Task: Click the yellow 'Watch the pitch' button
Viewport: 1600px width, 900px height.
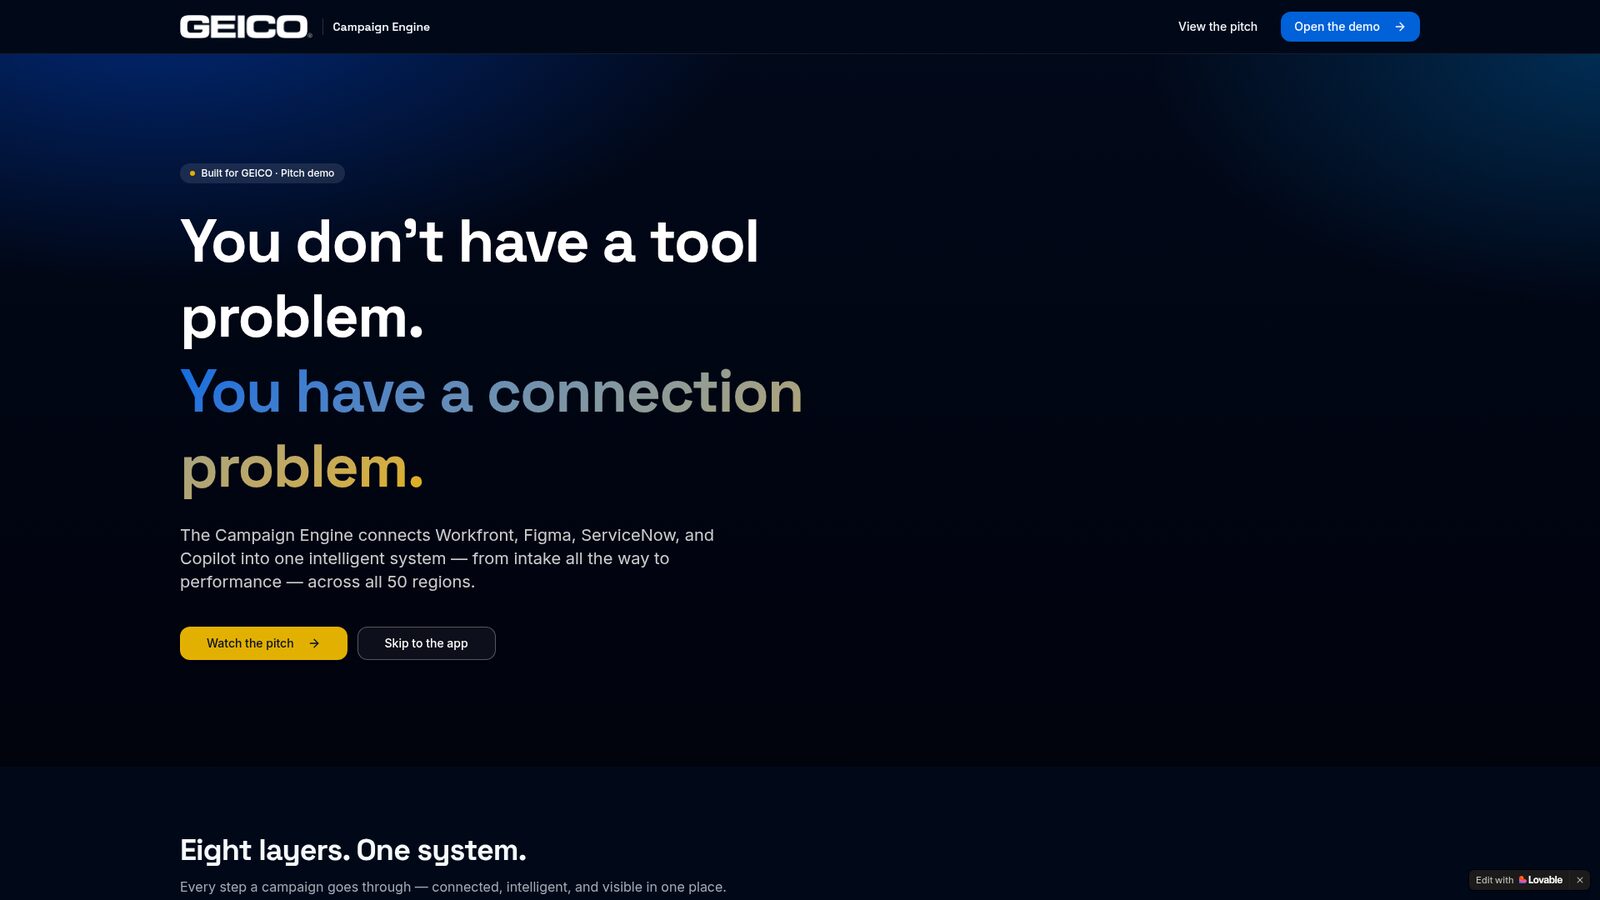Action: 263,643
